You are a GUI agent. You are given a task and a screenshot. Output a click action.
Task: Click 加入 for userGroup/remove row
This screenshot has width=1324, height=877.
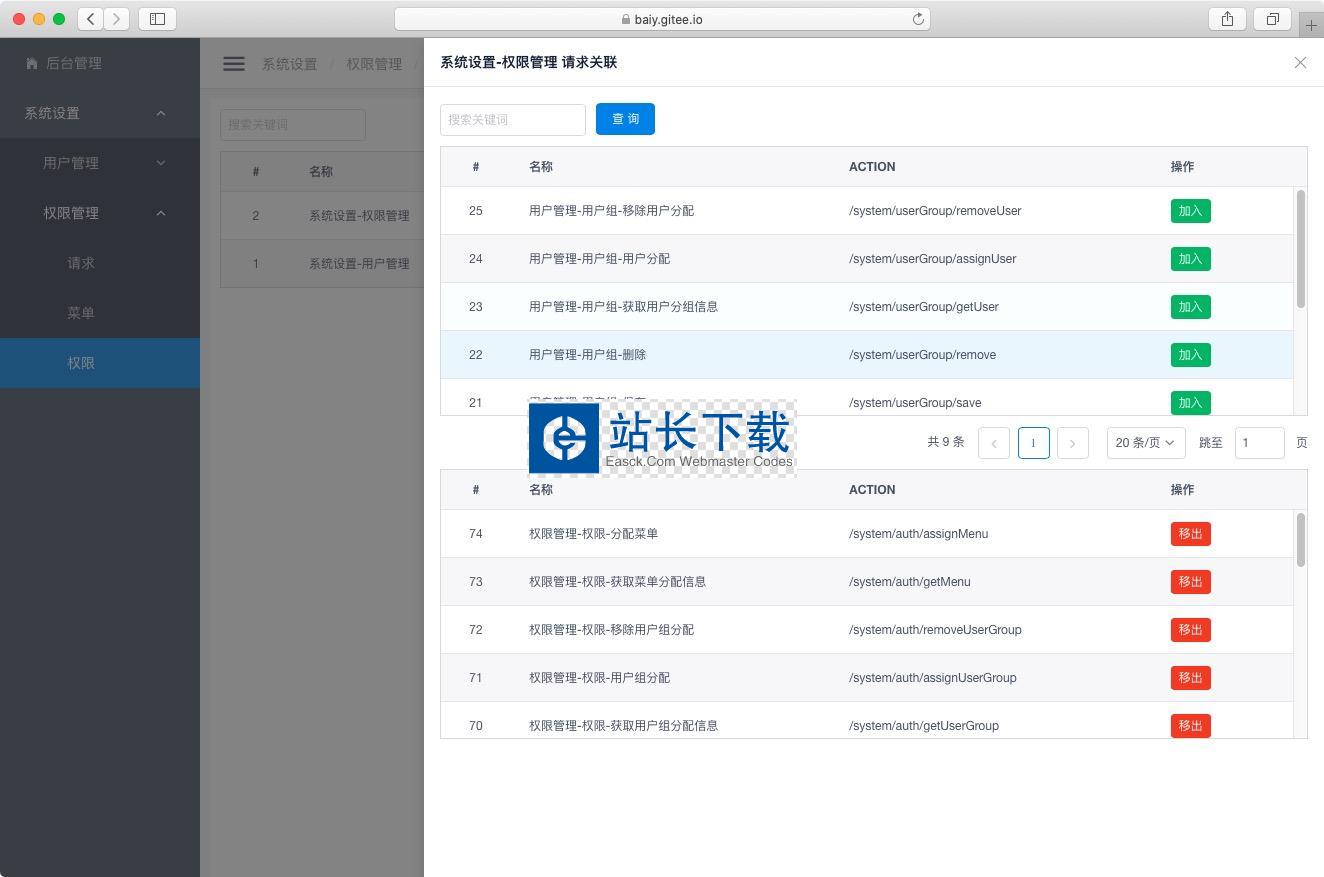click(x=1190, y=355)
